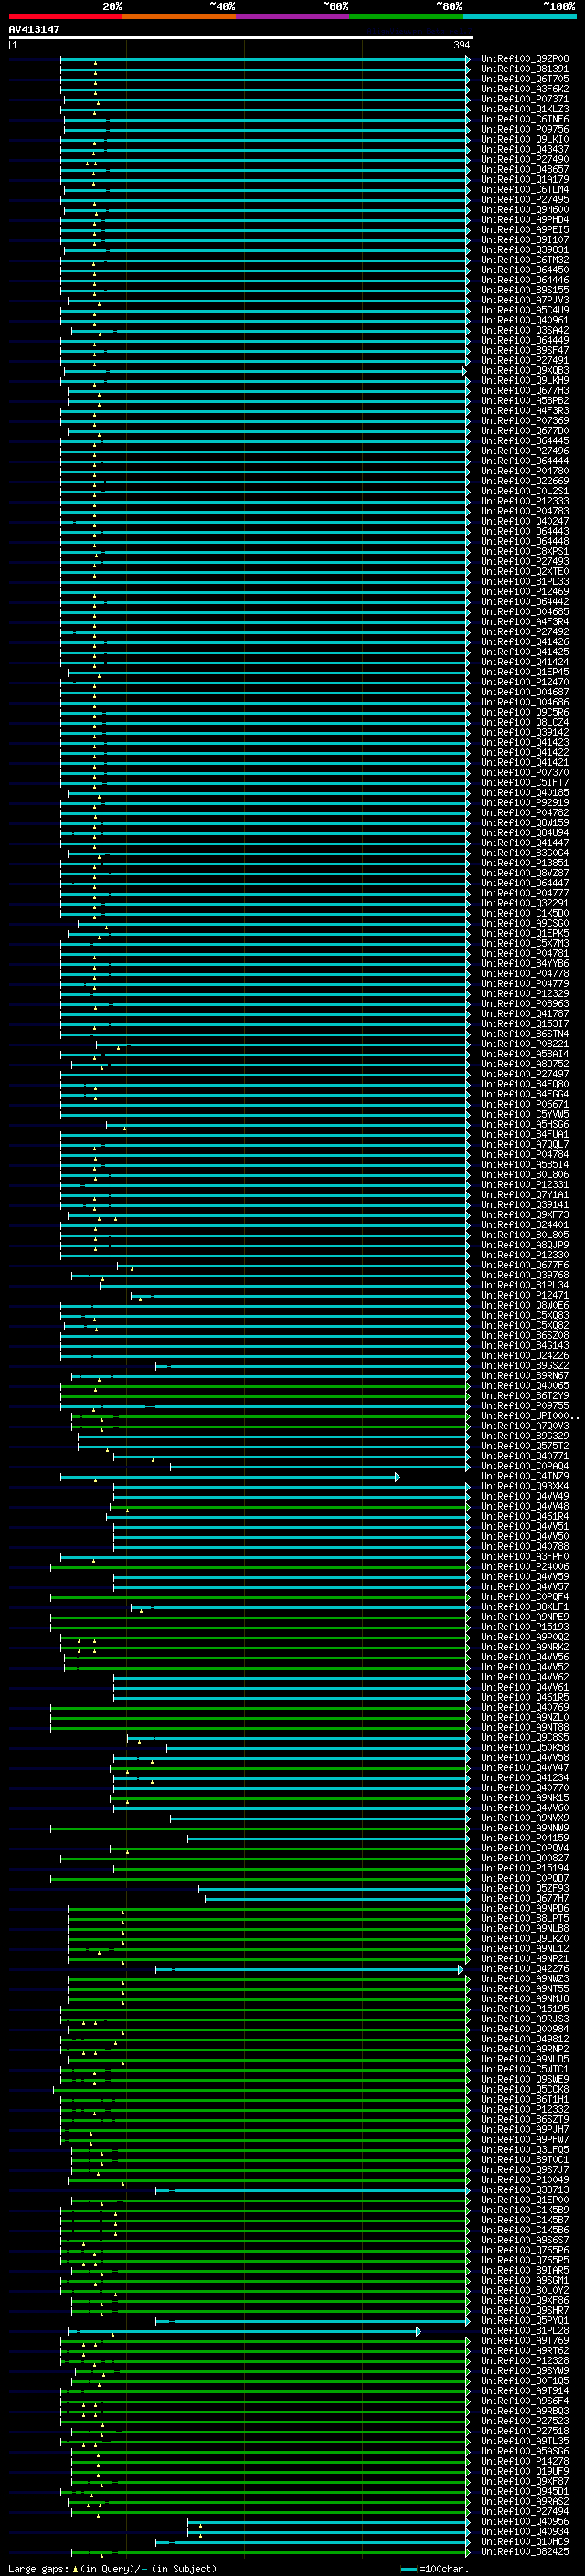The image size is (585, 2576).
Task: Select hit UniRef100_Q461R4
Action: pyautogui.click(x=524, y=1516)
